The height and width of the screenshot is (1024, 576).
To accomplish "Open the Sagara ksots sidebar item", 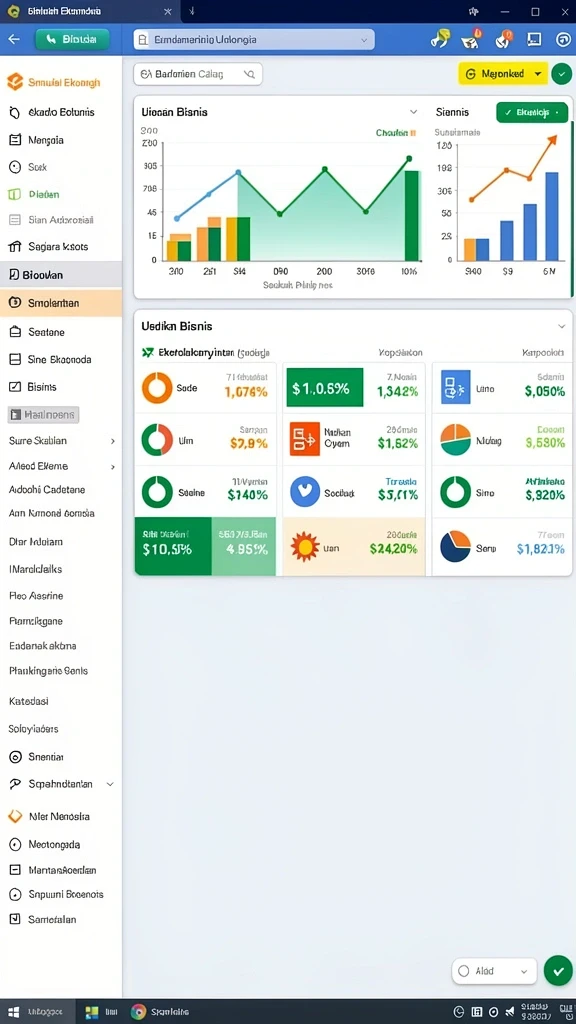I will pyautogui.click(x=61, y=247).
